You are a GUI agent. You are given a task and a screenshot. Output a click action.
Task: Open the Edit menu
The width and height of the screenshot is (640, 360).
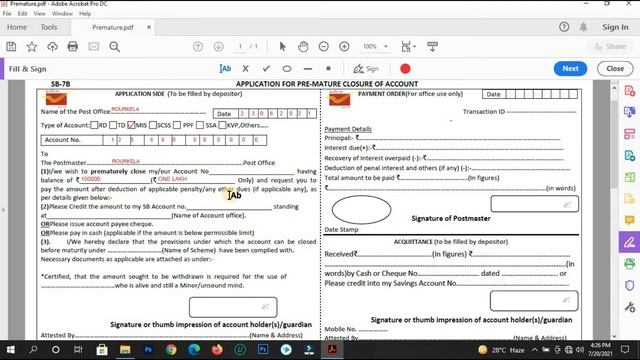22,13
